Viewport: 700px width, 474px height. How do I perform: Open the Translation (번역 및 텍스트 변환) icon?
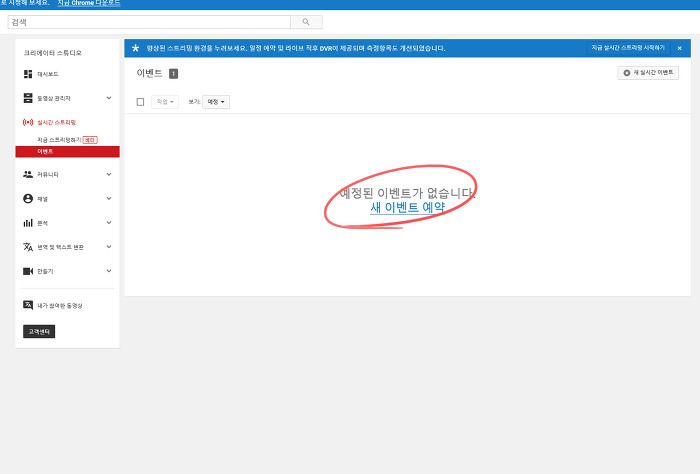(28, 246)
